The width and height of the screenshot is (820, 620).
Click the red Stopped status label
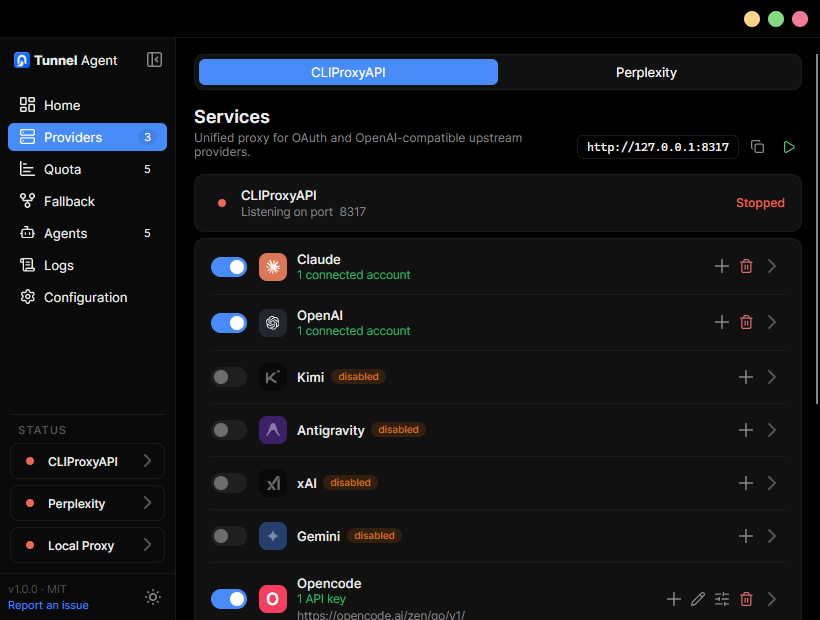tap(760, 203)
